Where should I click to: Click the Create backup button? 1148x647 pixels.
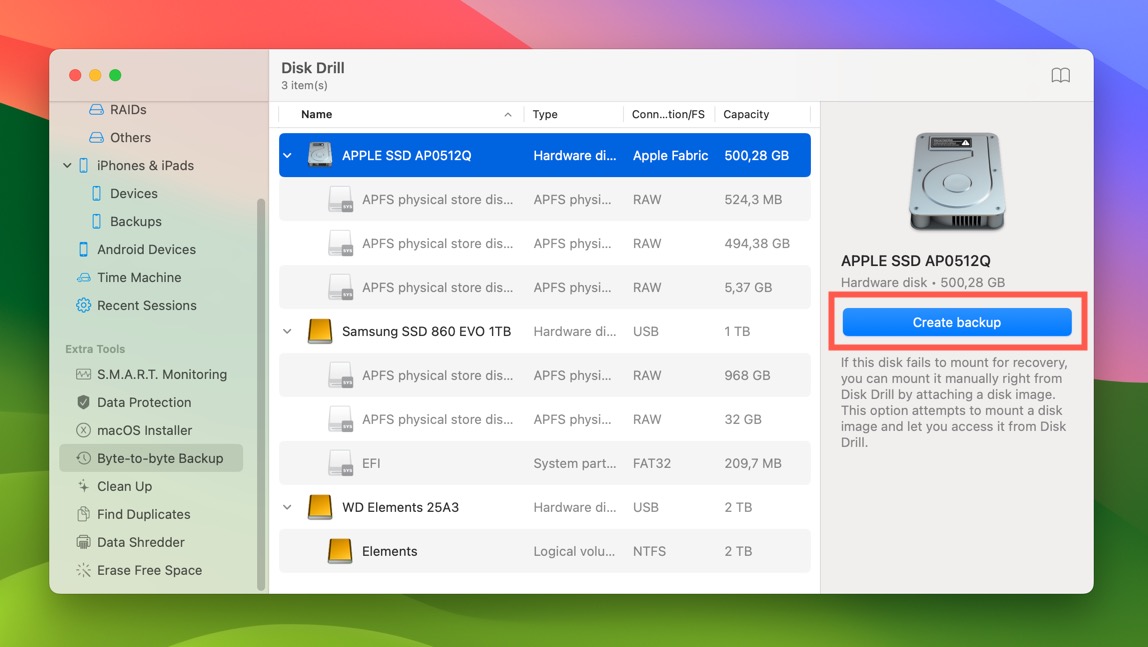point(957,322)
